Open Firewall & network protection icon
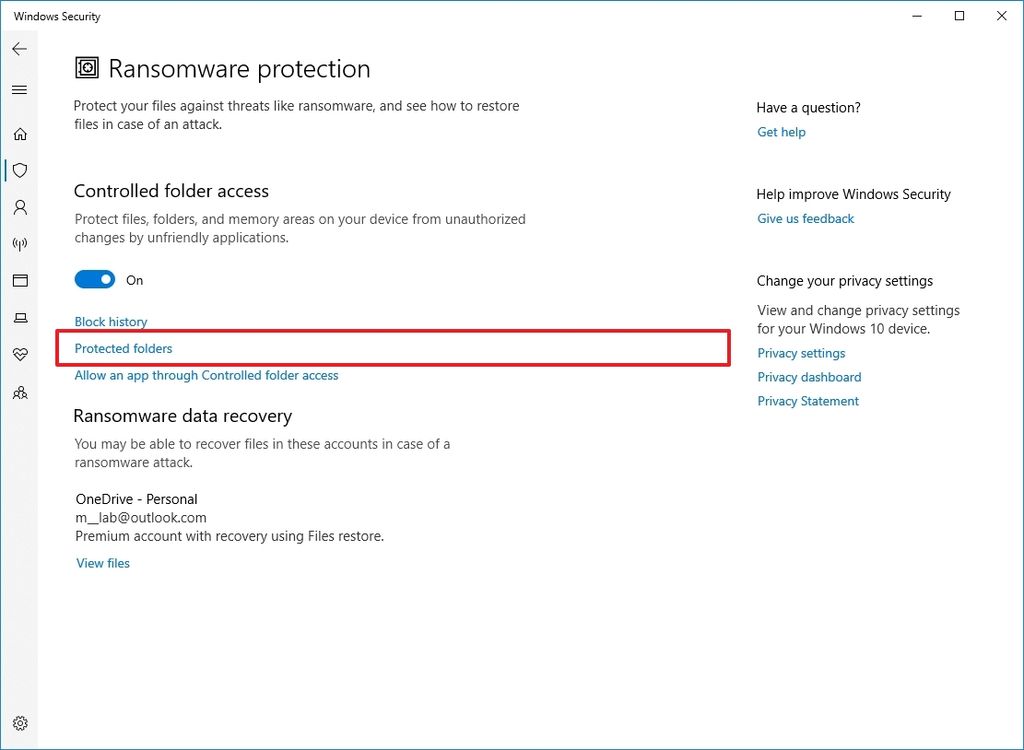This screenshot has height=750, width=1024. (x=20, y=243)
